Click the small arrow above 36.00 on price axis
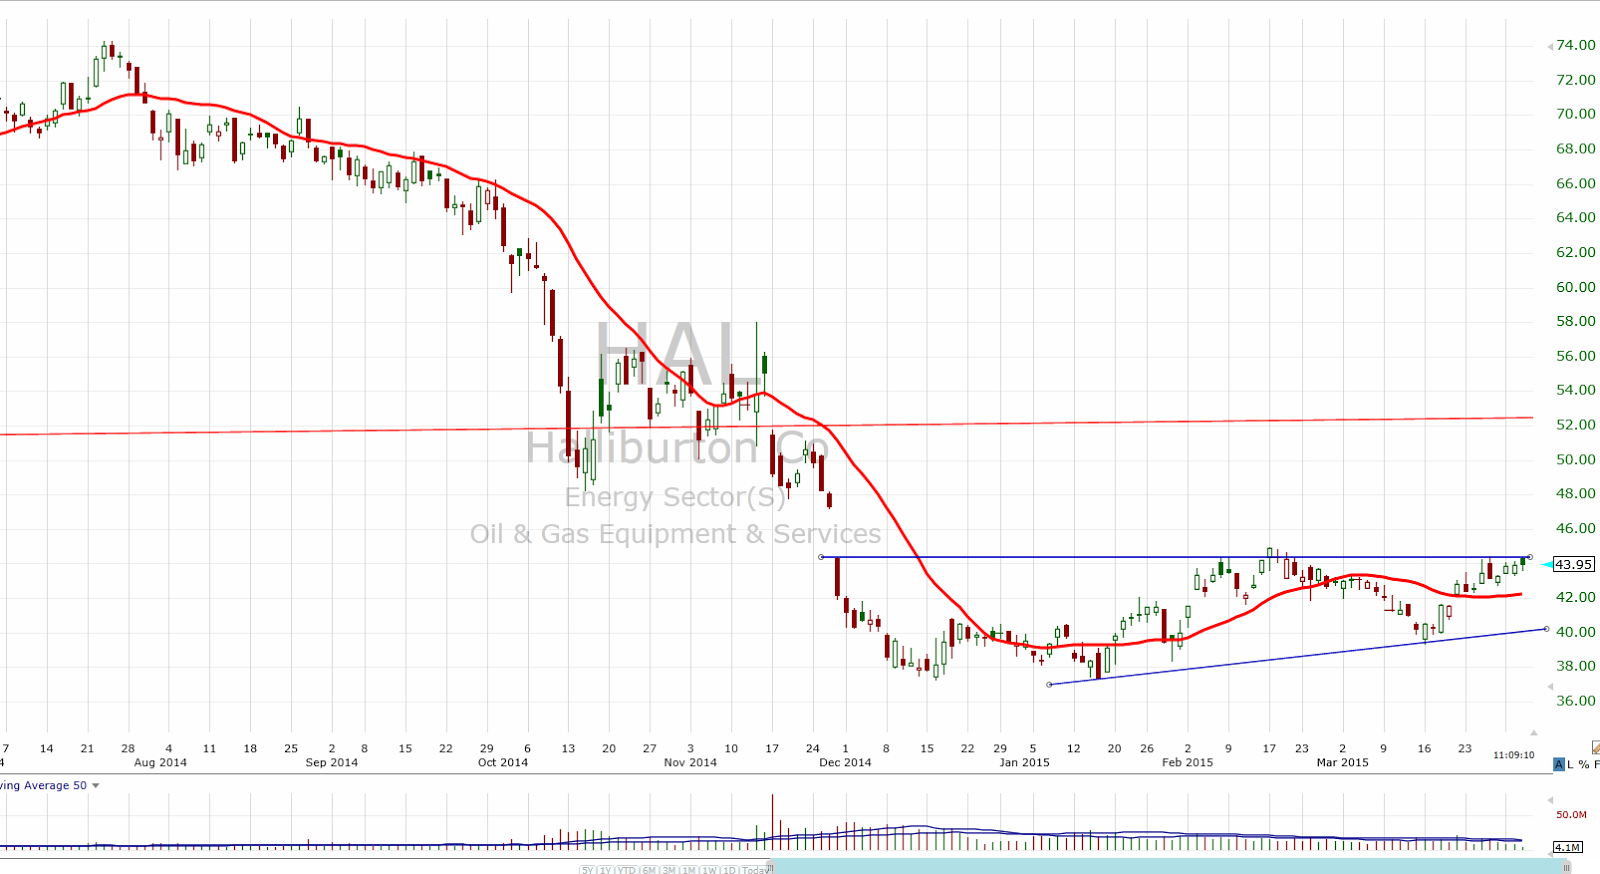Viewport: 1600px width, 874px height. coord(1550,687)
